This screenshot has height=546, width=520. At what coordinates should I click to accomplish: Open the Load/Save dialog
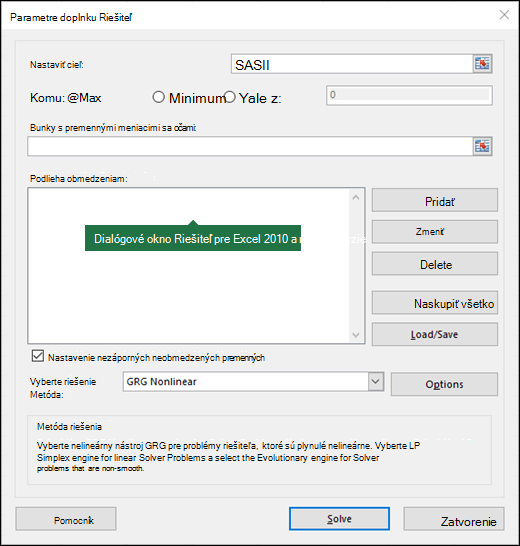435,334
